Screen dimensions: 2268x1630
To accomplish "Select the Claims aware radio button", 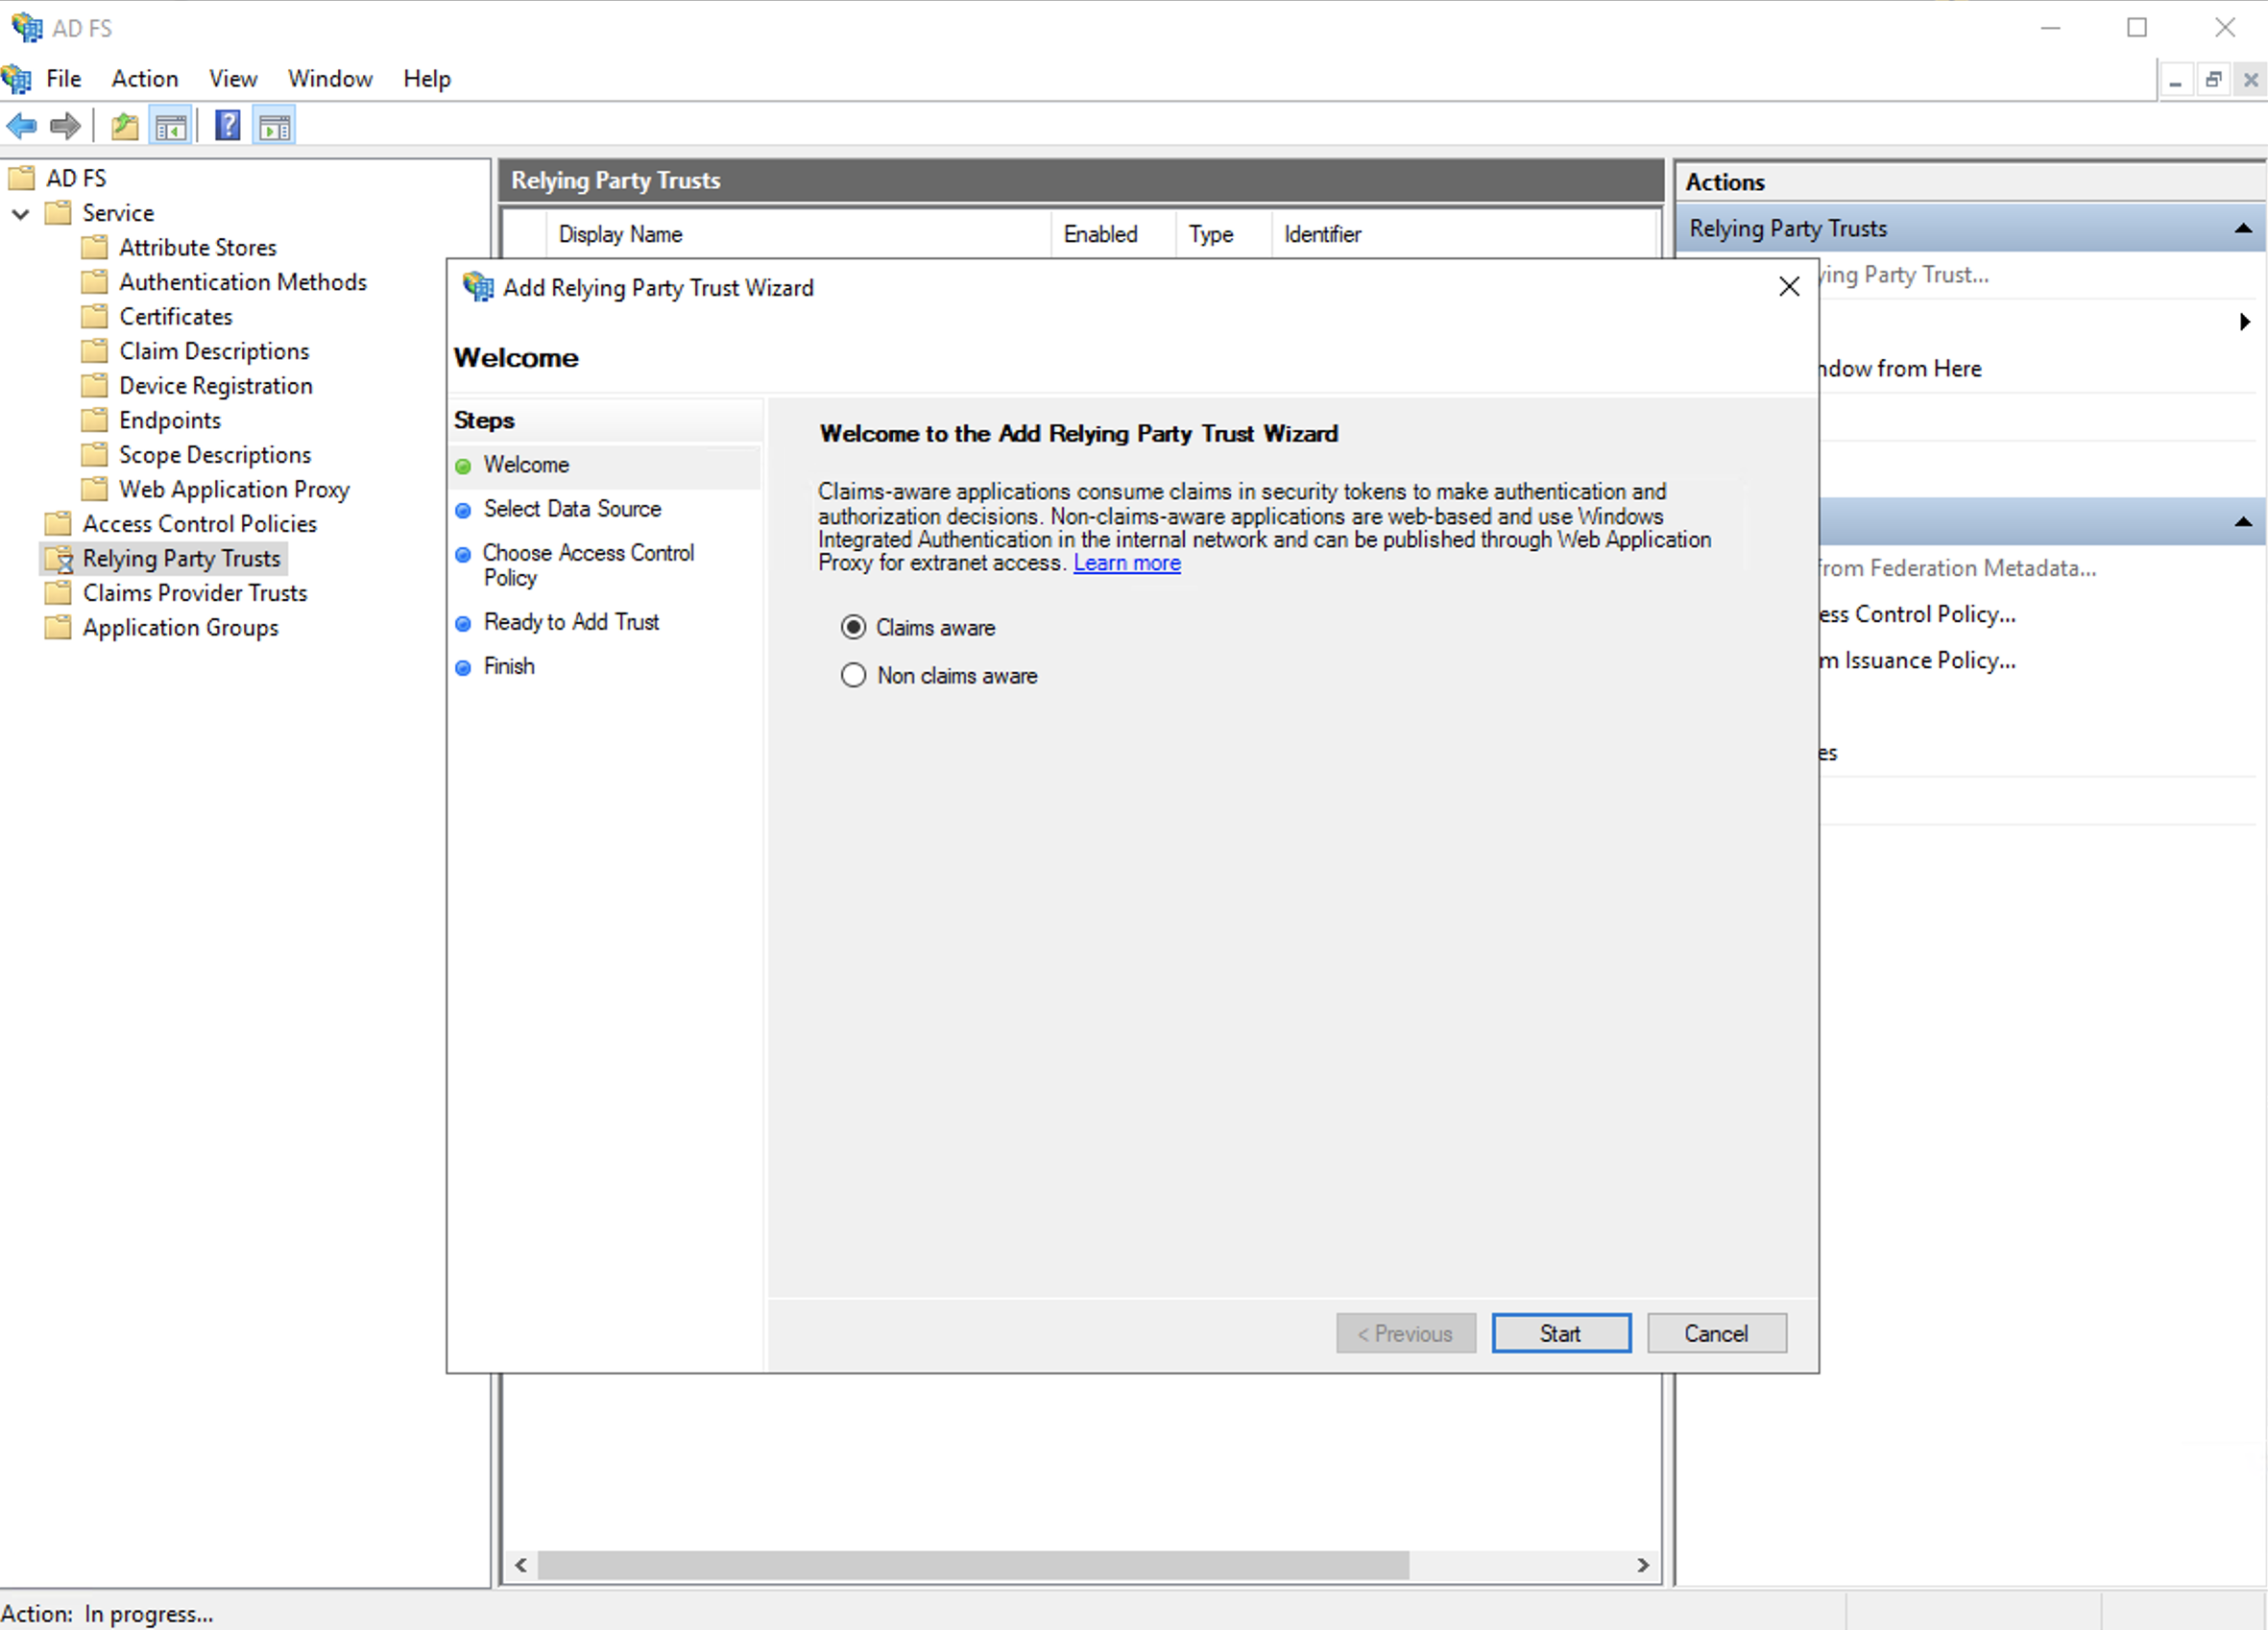I will (853, 627).
